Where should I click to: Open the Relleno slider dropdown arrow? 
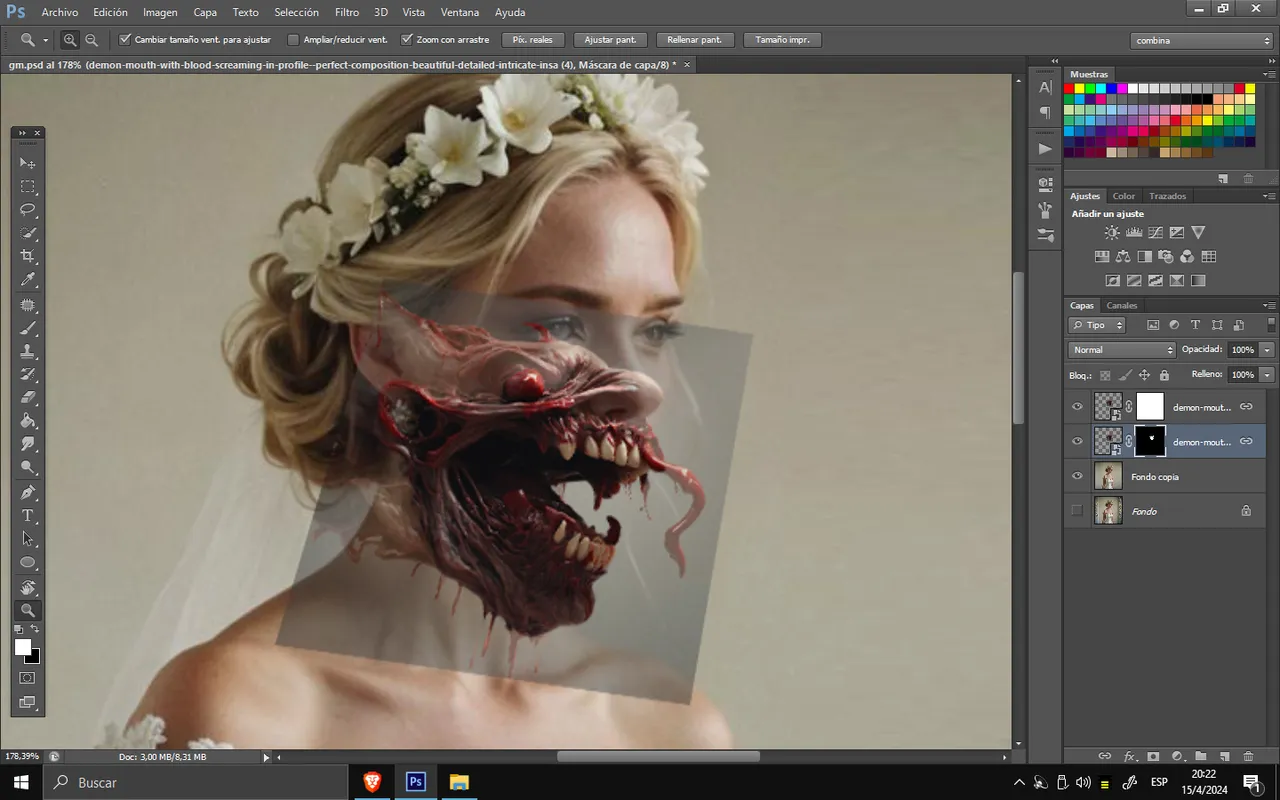[1267, 374]
